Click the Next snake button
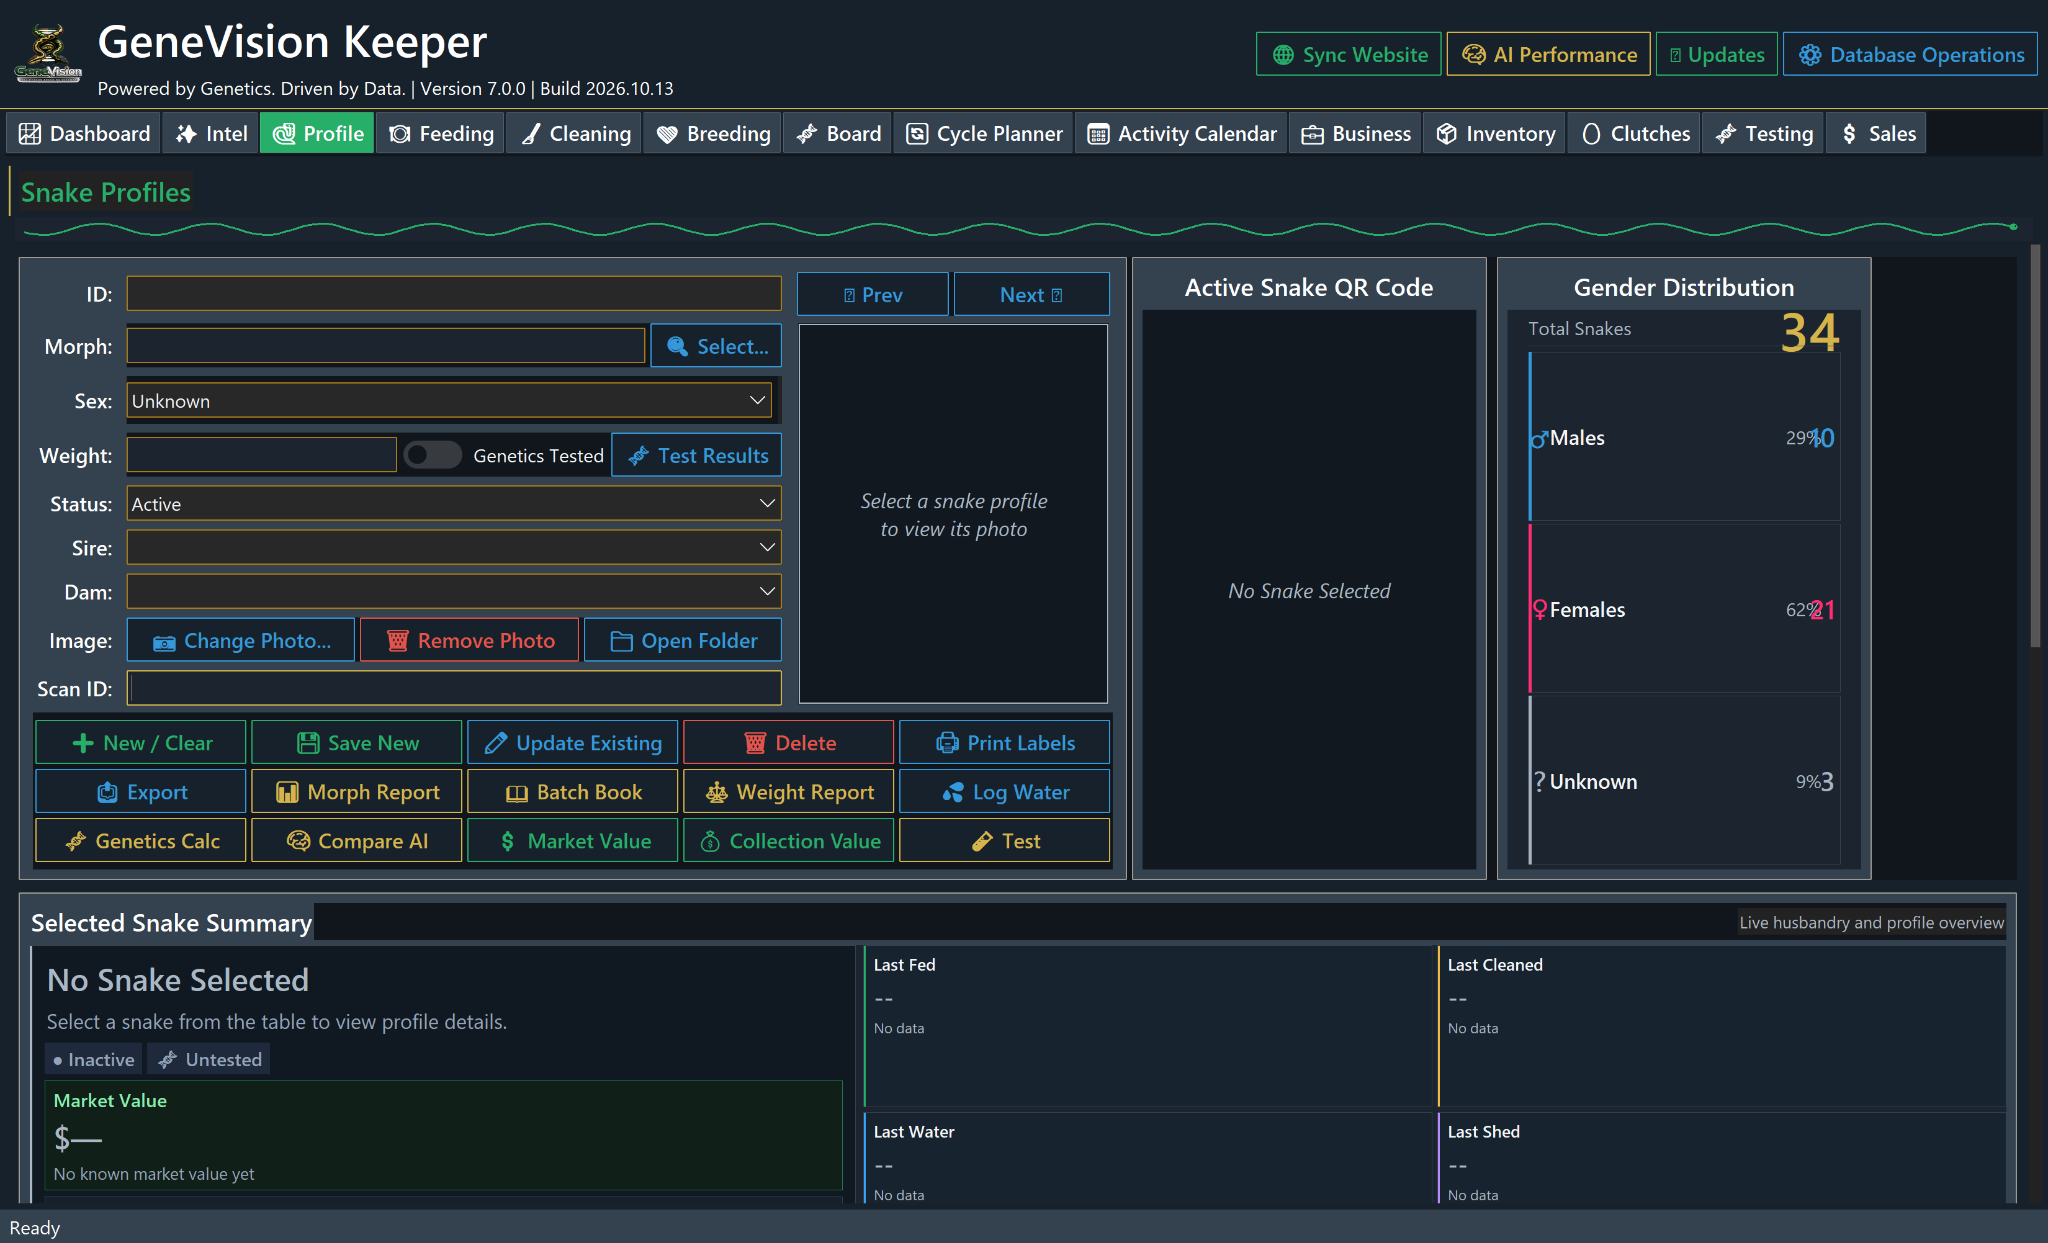The width and height of the screenshot is (2048, 1243). pyautogui.click(x=1032, y=295)
